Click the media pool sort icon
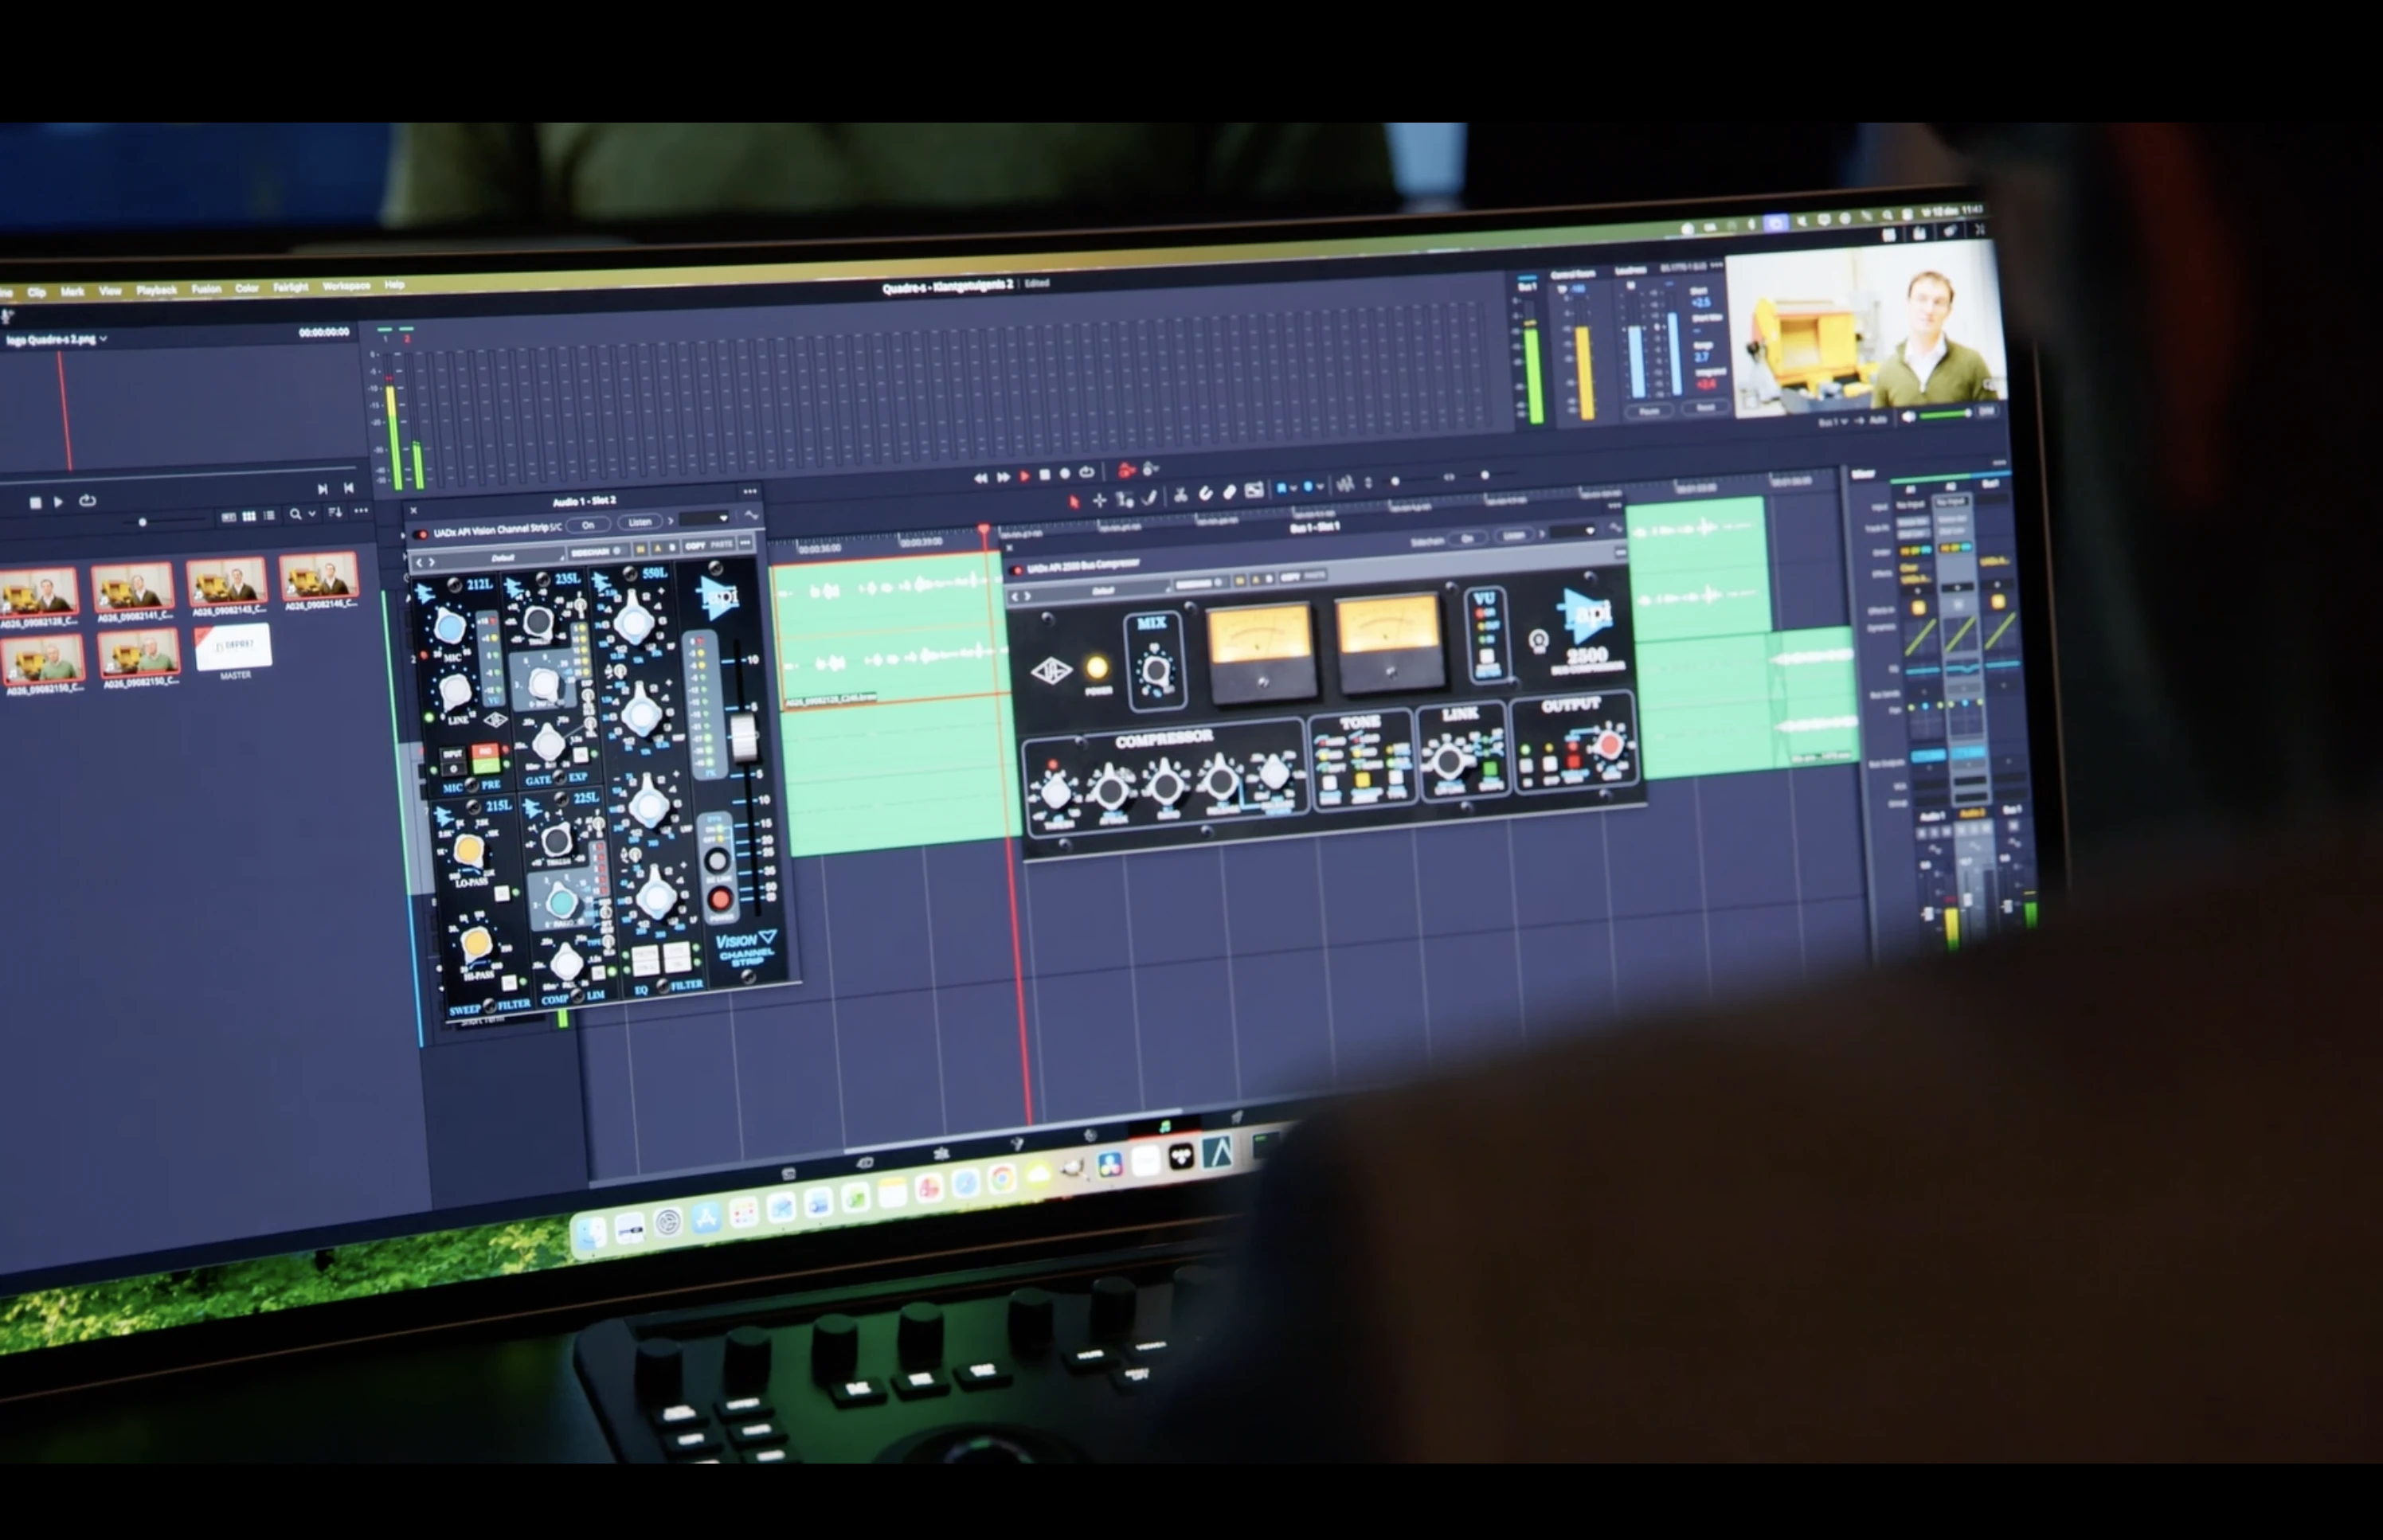 335,512
